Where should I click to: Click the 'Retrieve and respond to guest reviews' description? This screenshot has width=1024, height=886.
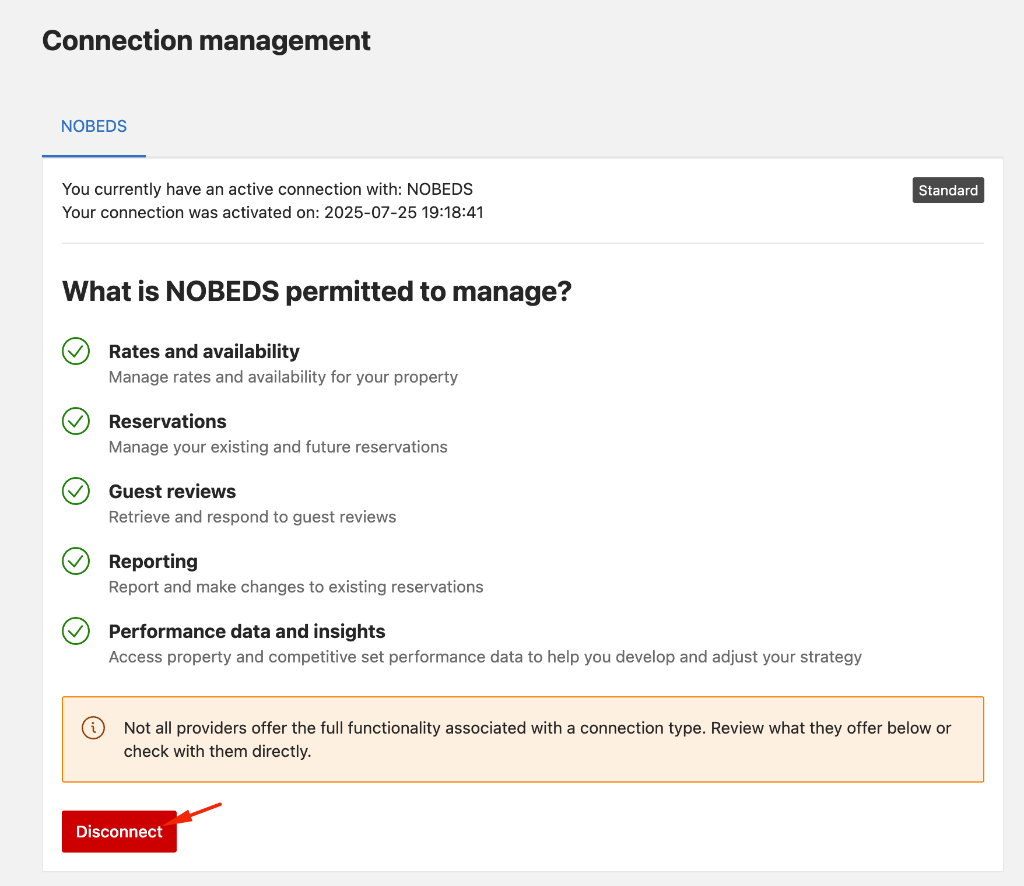pos(252,517)
